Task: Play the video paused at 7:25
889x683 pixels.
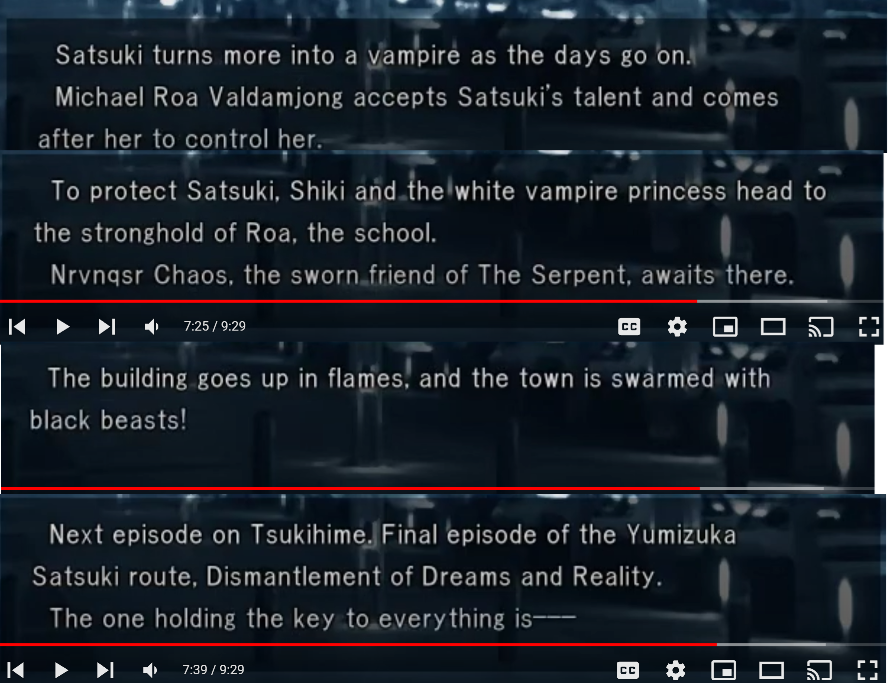Action: (x=62, y=326)
